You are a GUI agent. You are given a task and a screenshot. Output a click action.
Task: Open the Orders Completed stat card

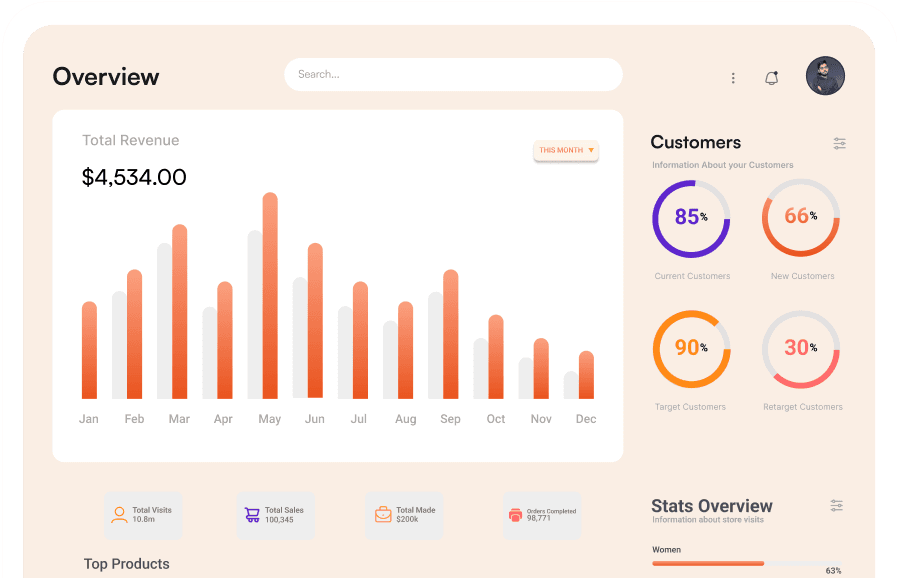(541, 515)
